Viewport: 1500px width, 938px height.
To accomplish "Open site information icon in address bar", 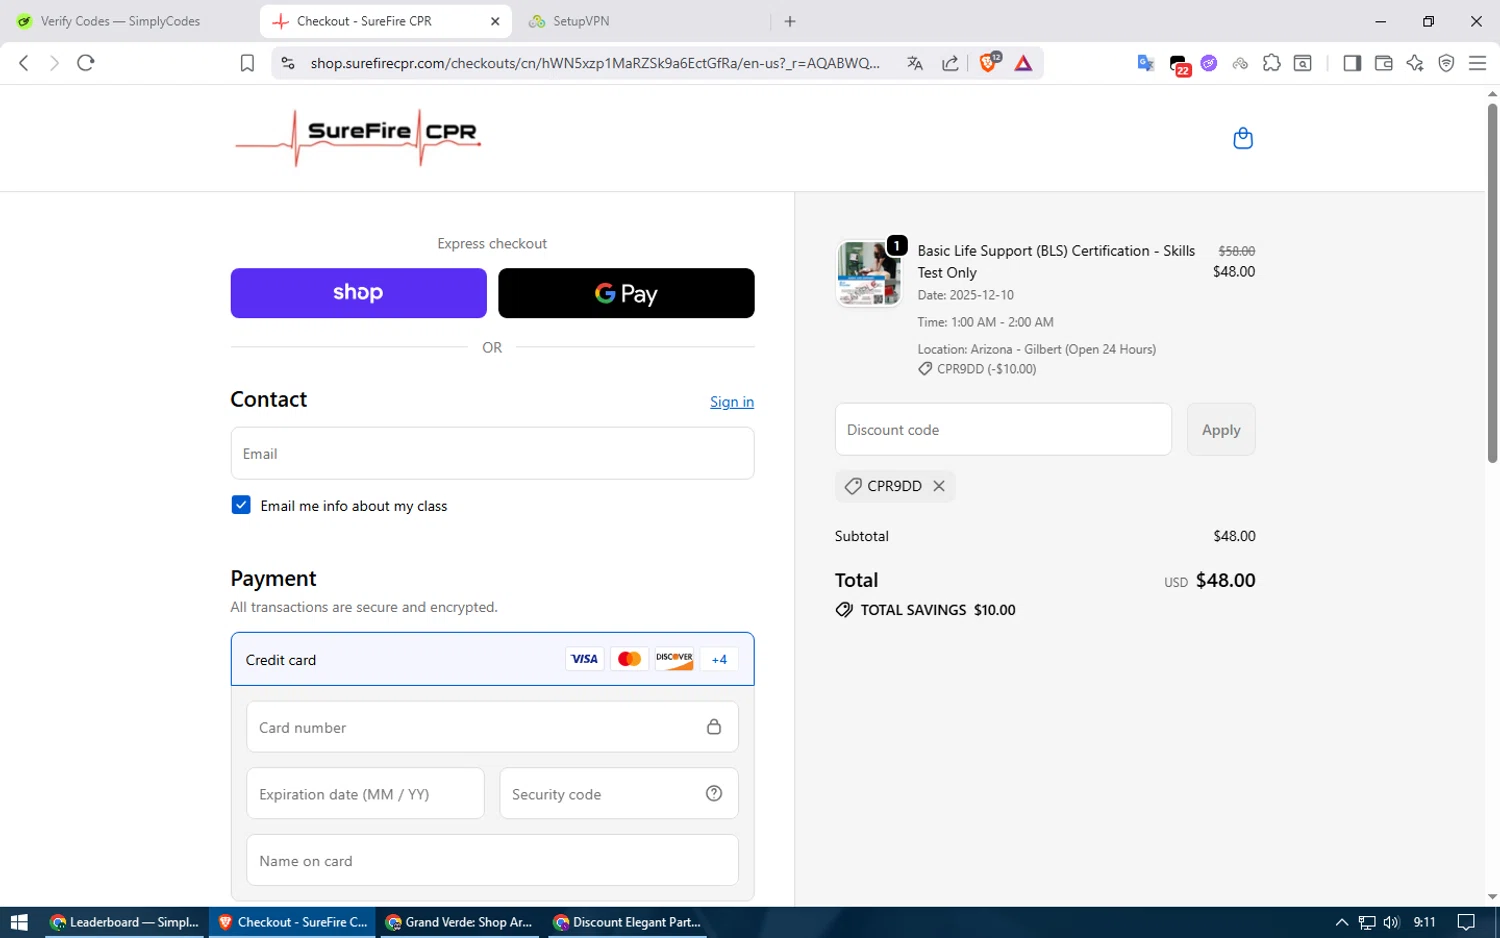I will click(288, 63).
